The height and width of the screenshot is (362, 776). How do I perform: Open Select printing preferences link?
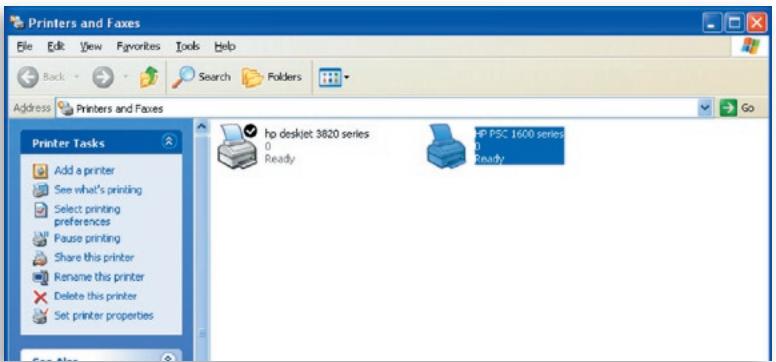point(87,215)
